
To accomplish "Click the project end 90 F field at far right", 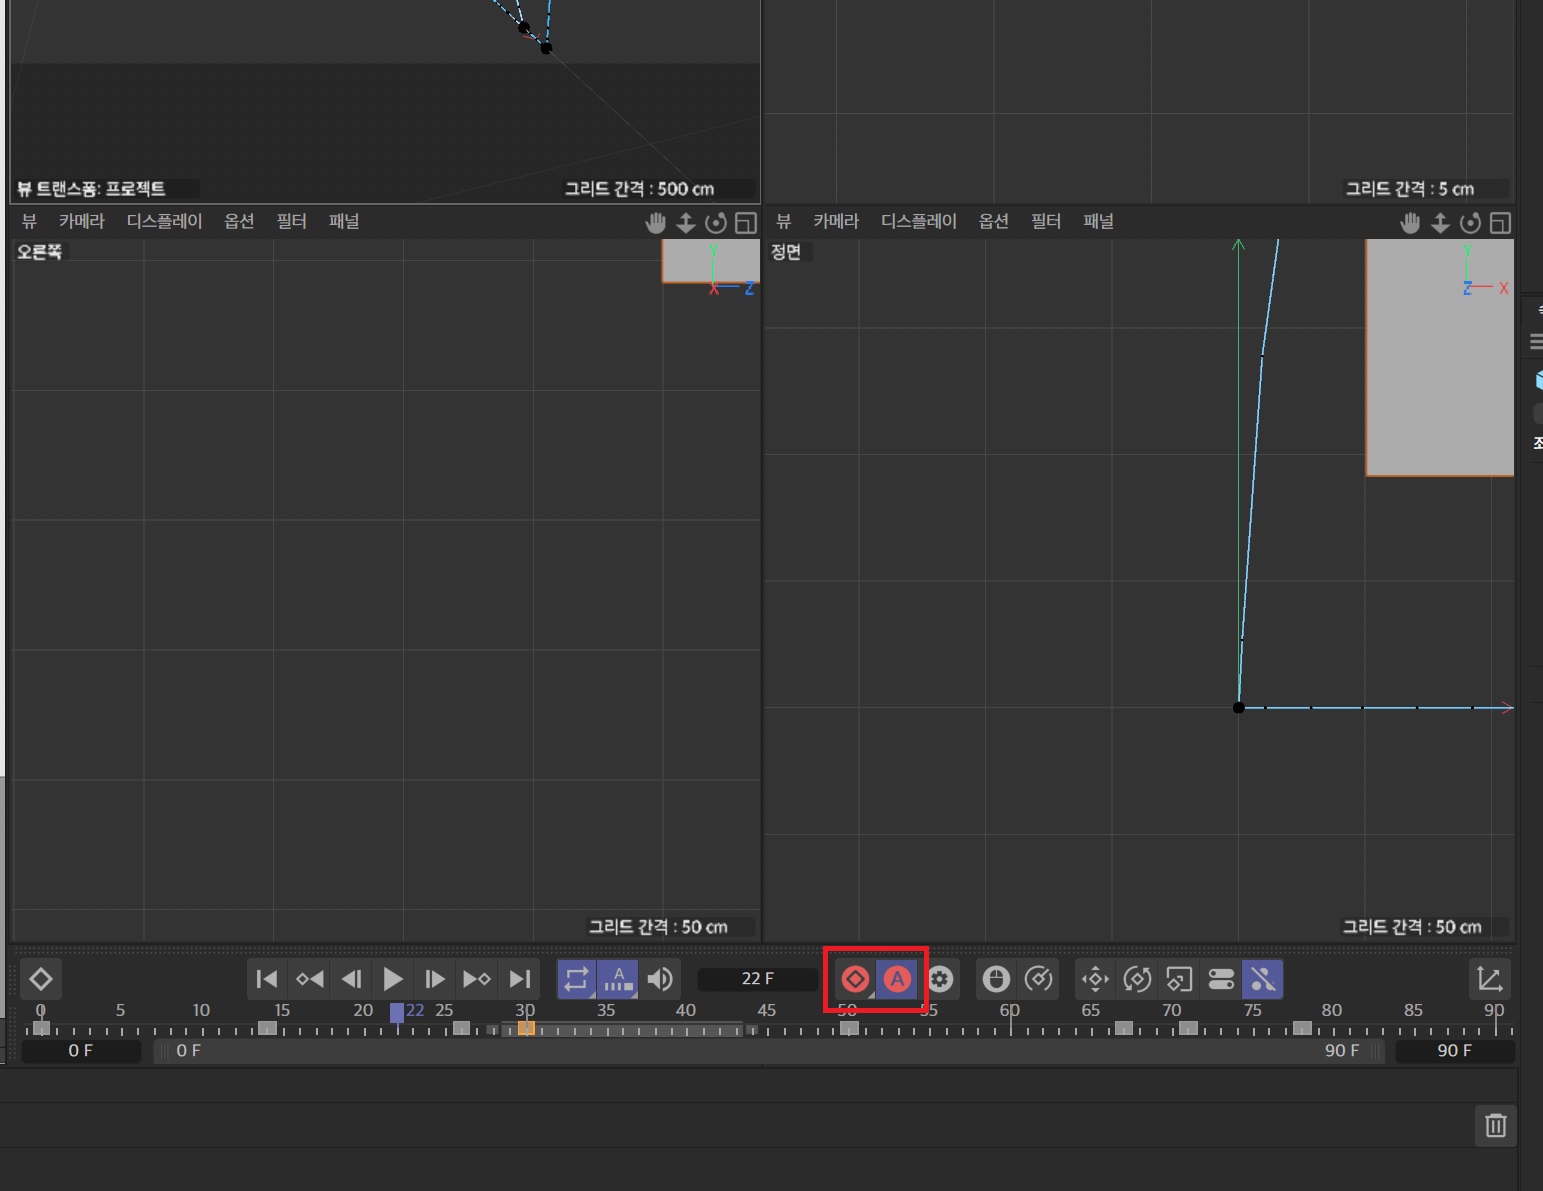I will [1455, 1051].
